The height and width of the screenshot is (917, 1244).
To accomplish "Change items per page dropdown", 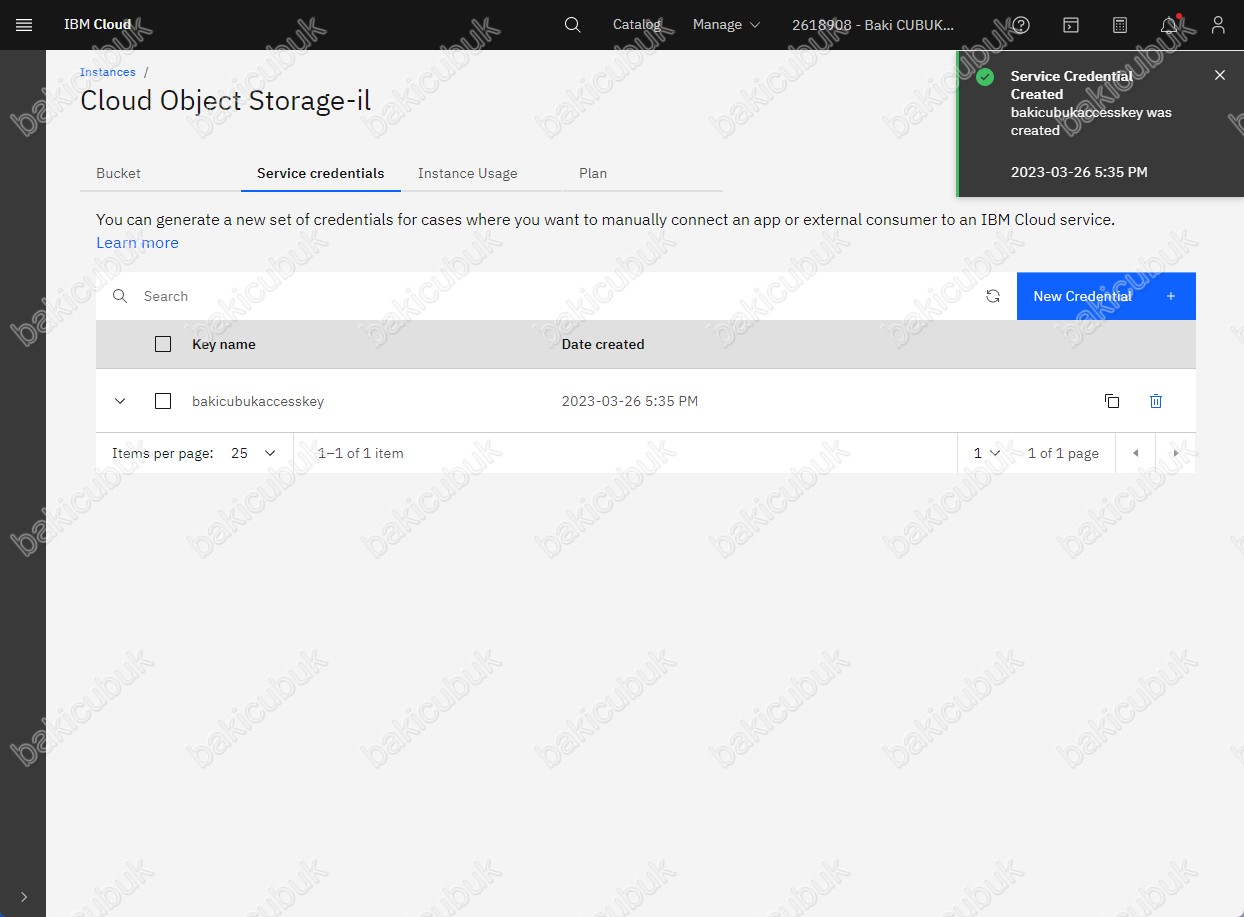I will pos(254,453).
